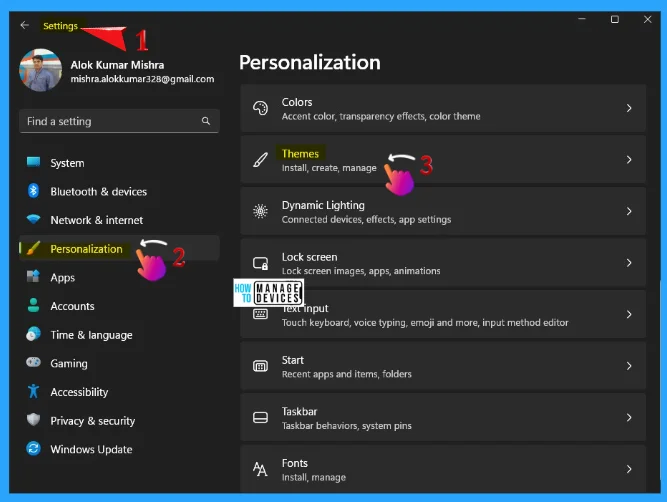Expand Taskbar with its chevron
The image size is (667, 502).
[x=629, y=418]
